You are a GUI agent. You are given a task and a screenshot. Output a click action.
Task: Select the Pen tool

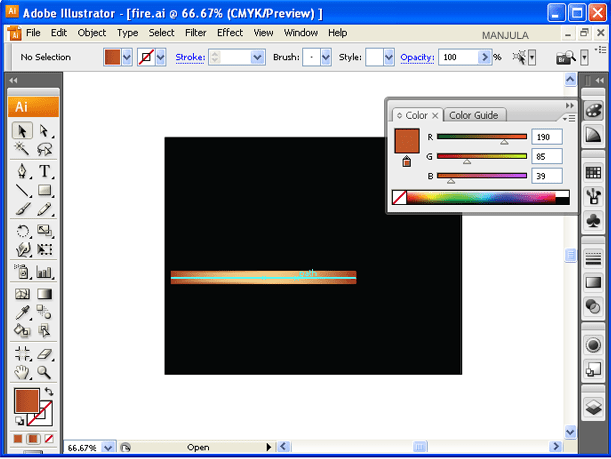click(22, 171)
